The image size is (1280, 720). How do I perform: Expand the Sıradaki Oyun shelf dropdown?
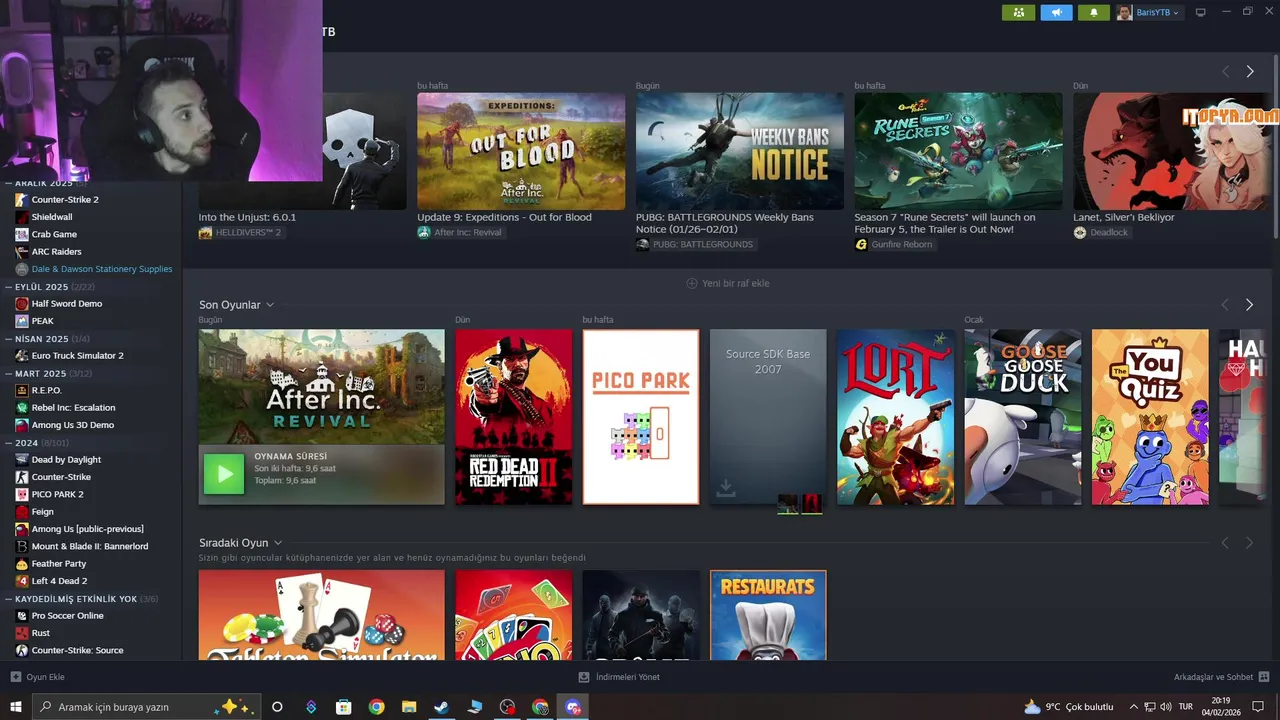278,543
